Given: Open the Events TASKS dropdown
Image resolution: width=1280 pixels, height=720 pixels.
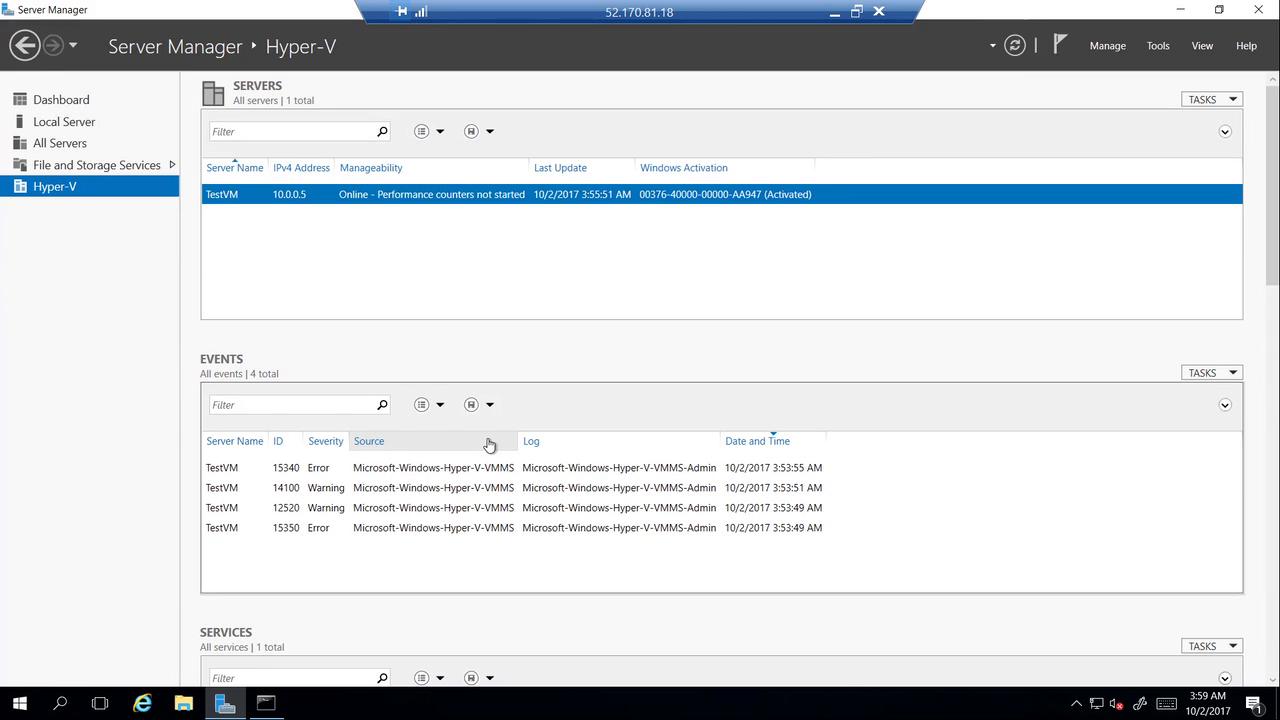Looking at the screenshot, I should coord(1212,372).
